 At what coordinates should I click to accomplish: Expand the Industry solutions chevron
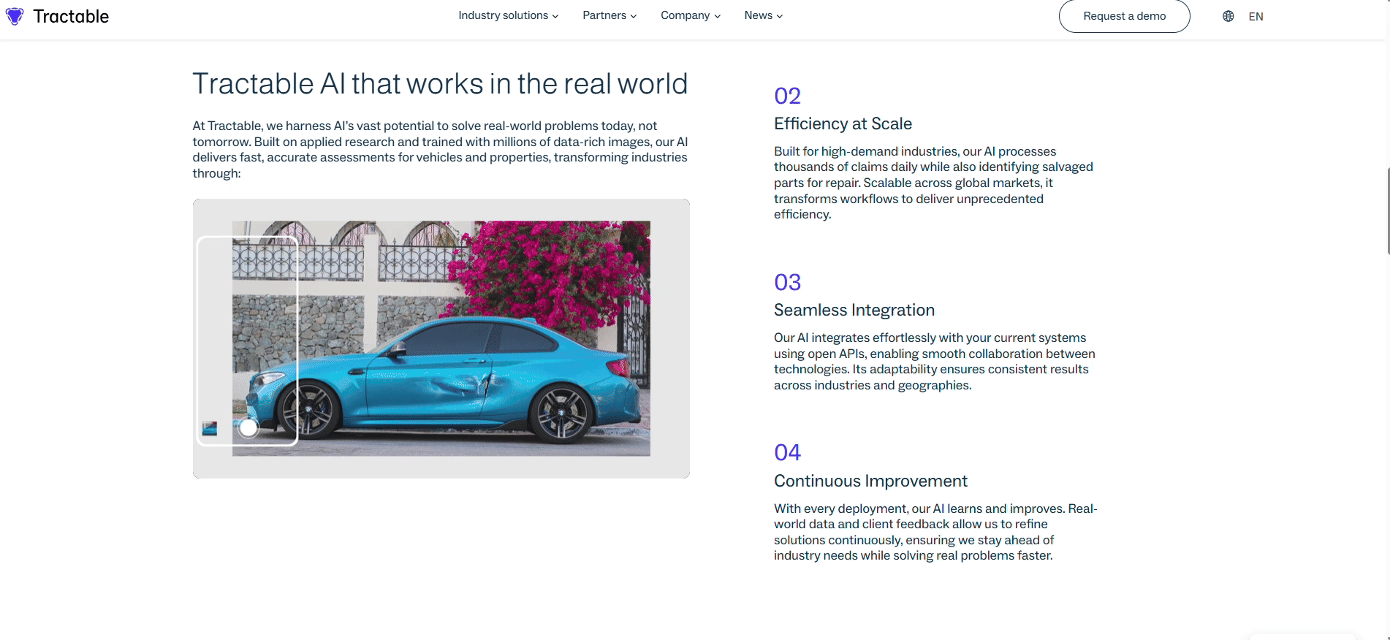tap(555, 16)
